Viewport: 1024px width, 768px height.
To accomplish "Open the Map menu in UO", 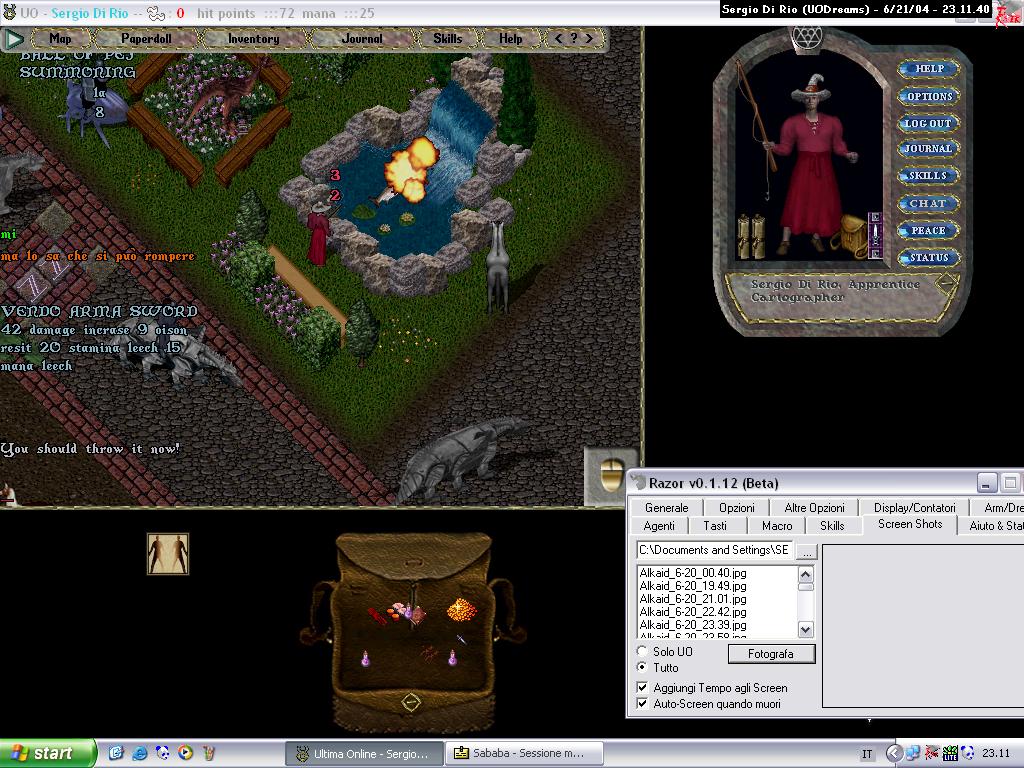I will [60, 39].
